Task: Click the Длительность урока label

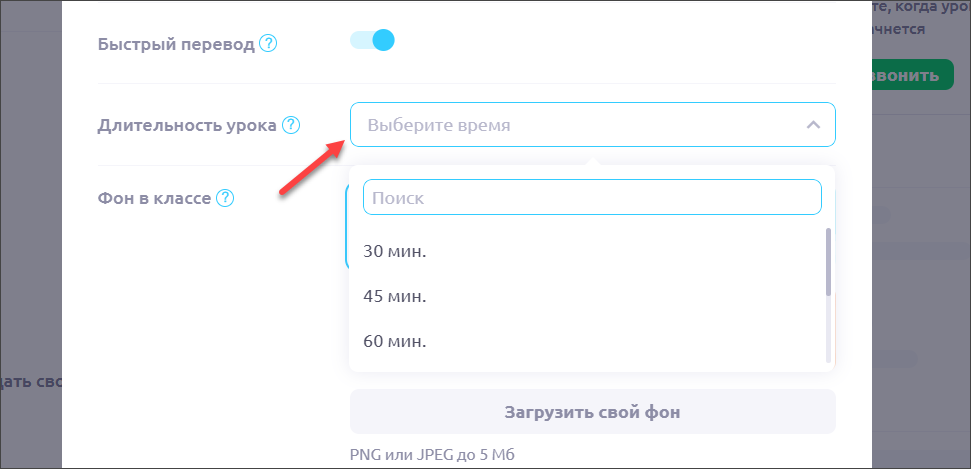Action: (187, 126)
